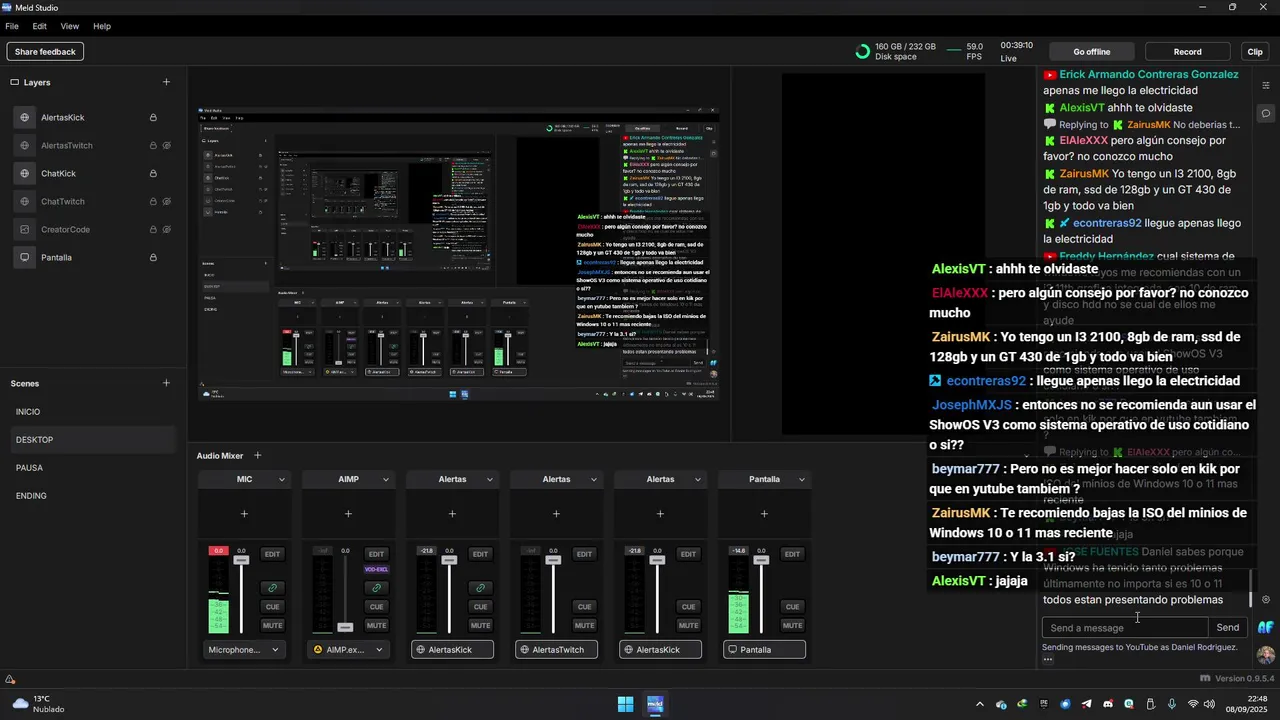Click the disk space indicator circle
Viewport: 1280px width, 720px height.
click(862, 52)
